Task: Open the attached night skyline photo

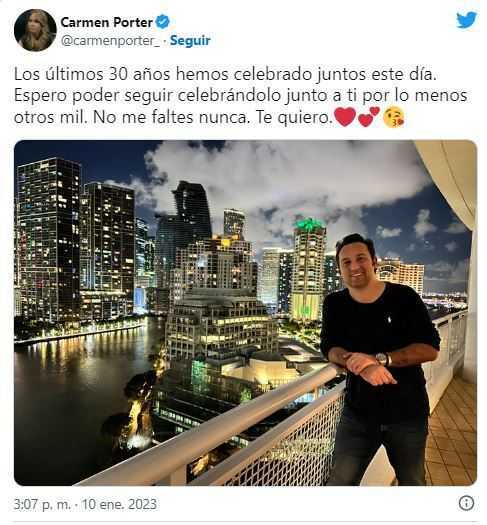Action: 245,313
